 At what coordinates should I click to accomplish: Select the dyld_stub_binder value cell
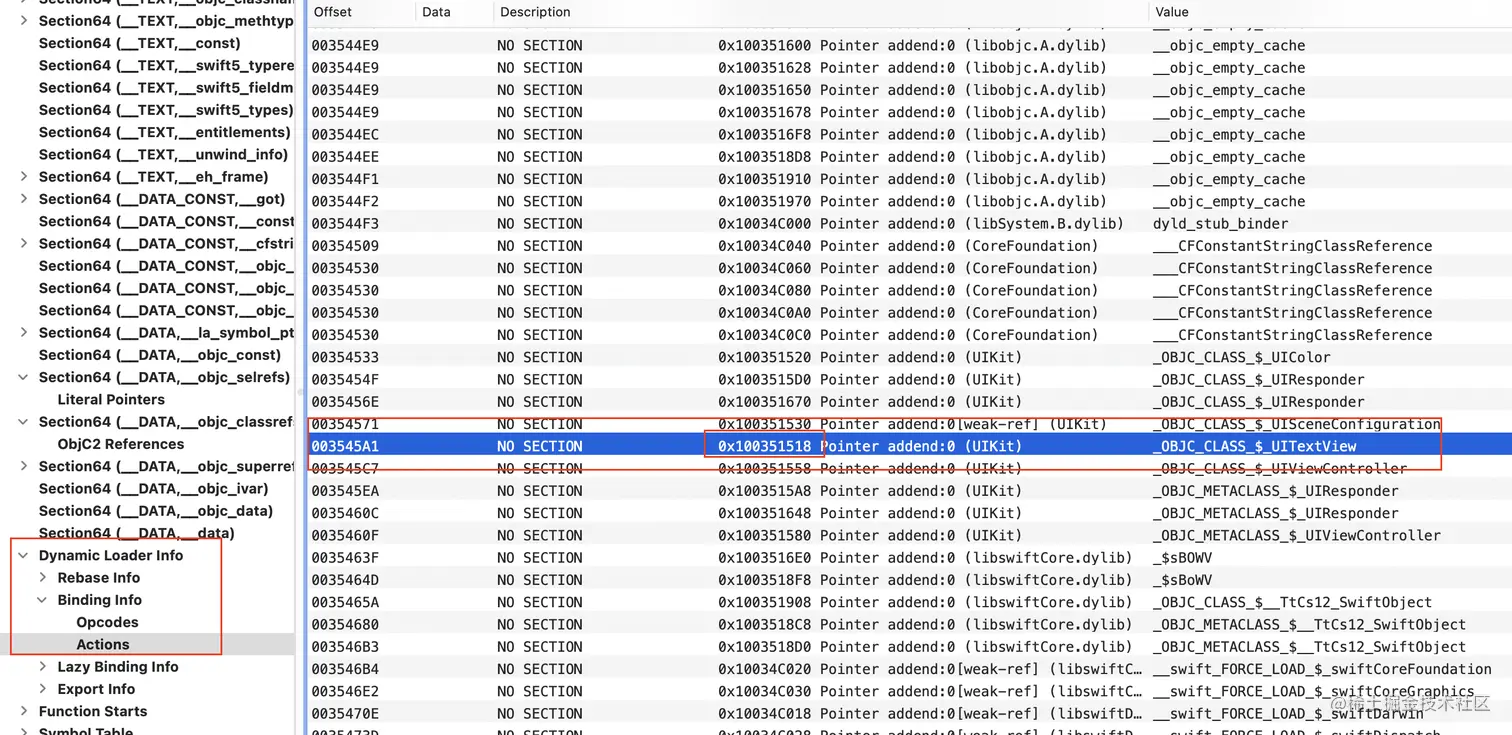[x=1220, y=223]
